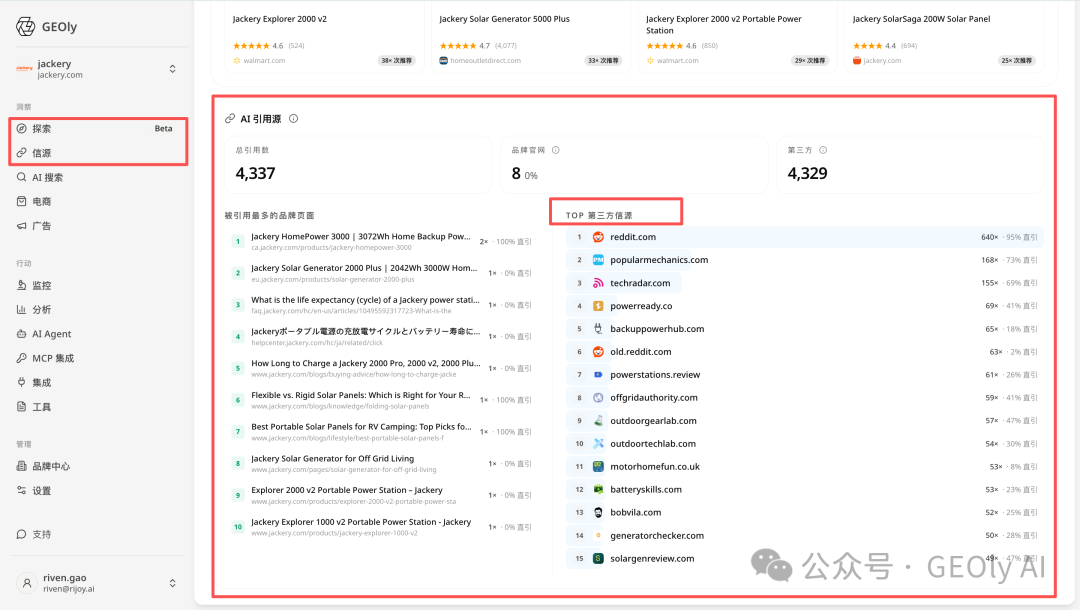Open the Japanese Jackery battery lifecycle page link
The height and width of the screenshot is (610, 1080).
(x=366, y=332)
